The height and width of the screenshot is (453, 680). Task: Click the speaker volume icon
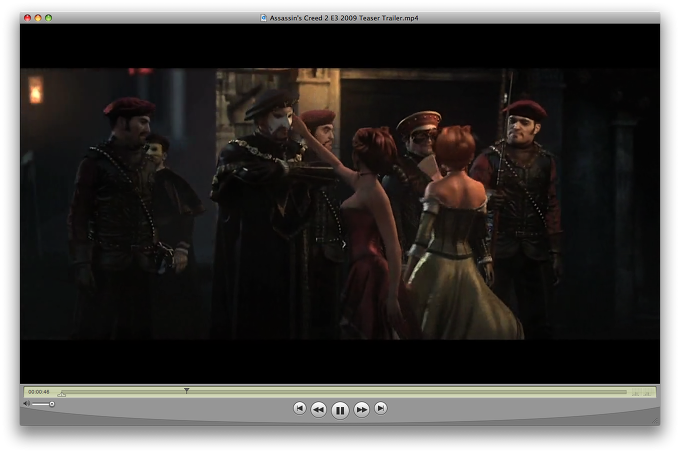[x=26, y=404]
